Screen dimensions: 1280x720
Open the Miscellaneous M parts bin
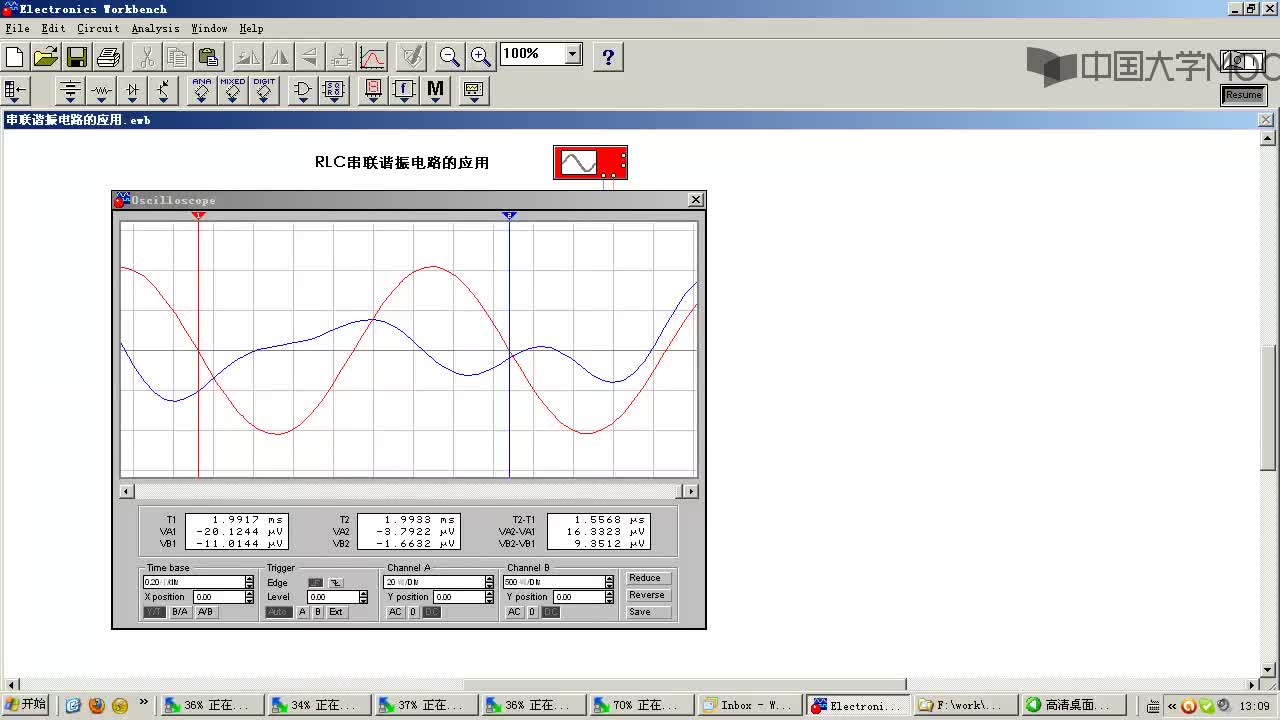pos(435,91)
